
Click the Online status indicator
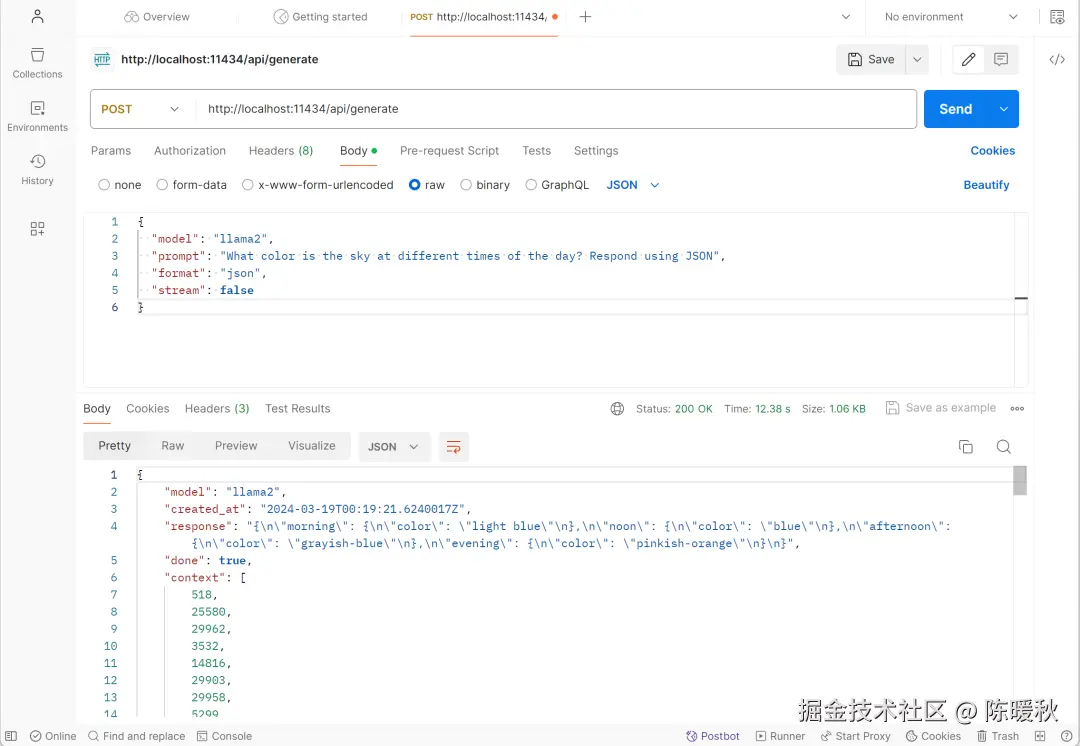tap(53, 736)
